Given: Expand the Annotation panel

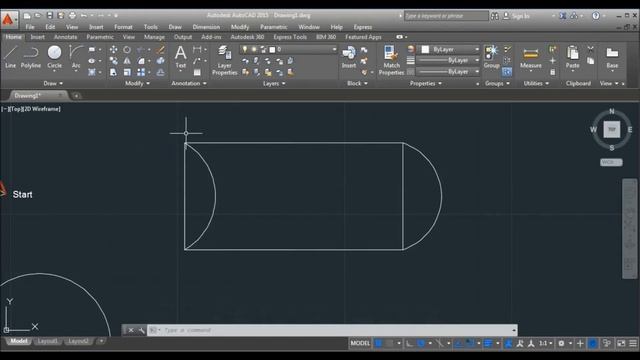Looking at the screenshot, I should click(189, 83).
